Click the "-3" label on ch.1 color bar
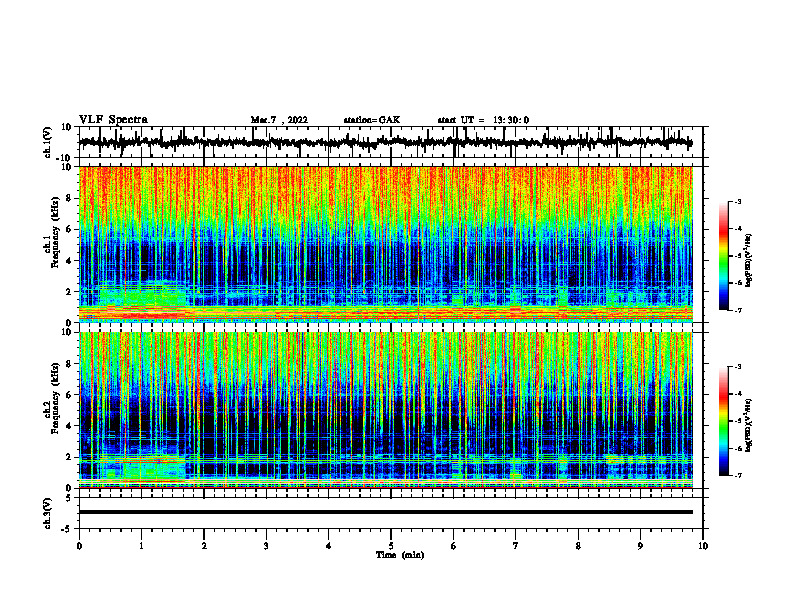Screen dimensions: 792x612 click(x=737, y=201)
